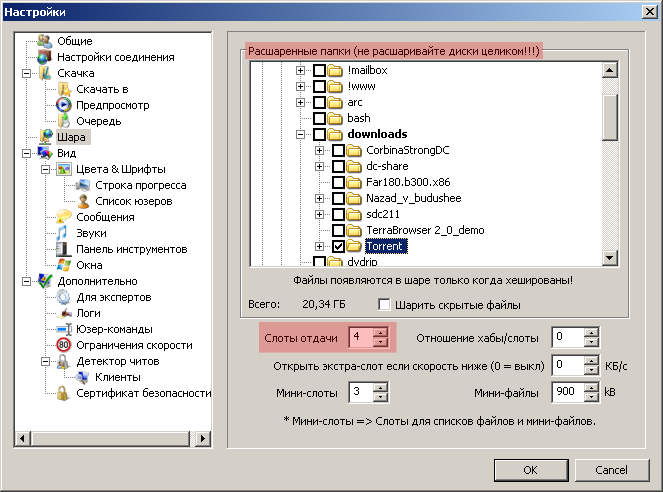Click the Cancel button

click(611, 470)
